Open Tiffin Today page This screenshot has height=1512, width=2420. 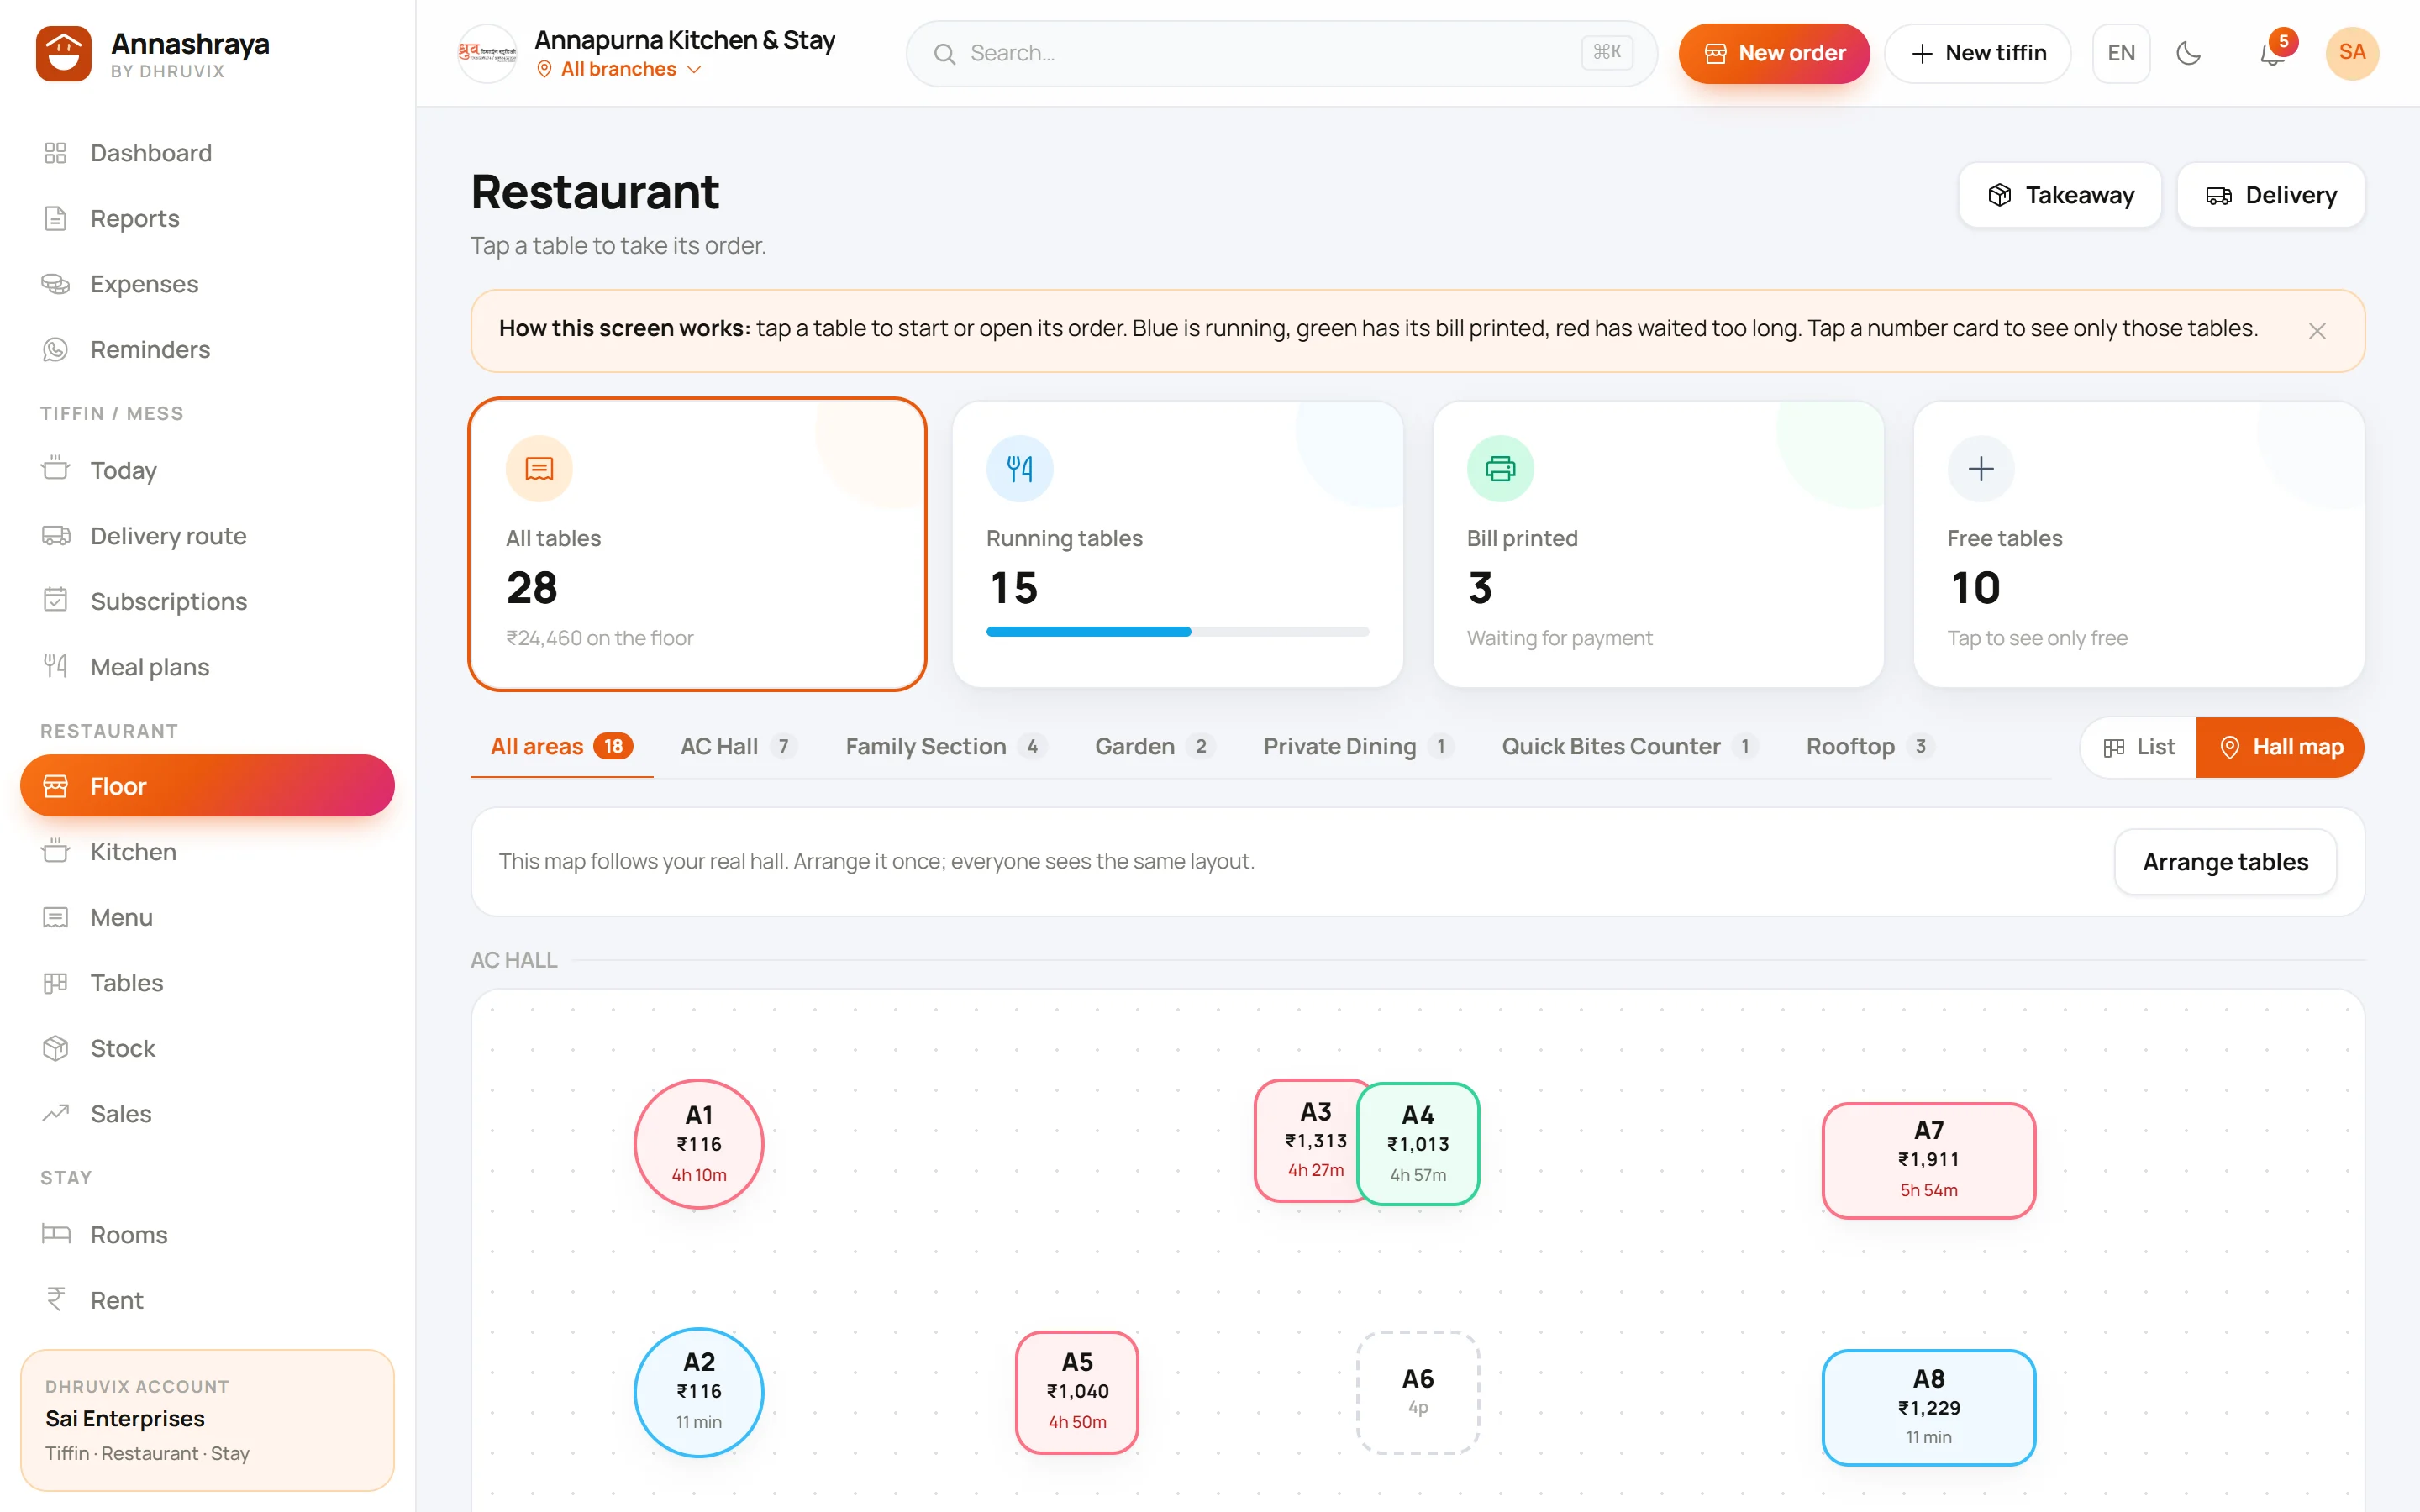click(x=207, y=470)
